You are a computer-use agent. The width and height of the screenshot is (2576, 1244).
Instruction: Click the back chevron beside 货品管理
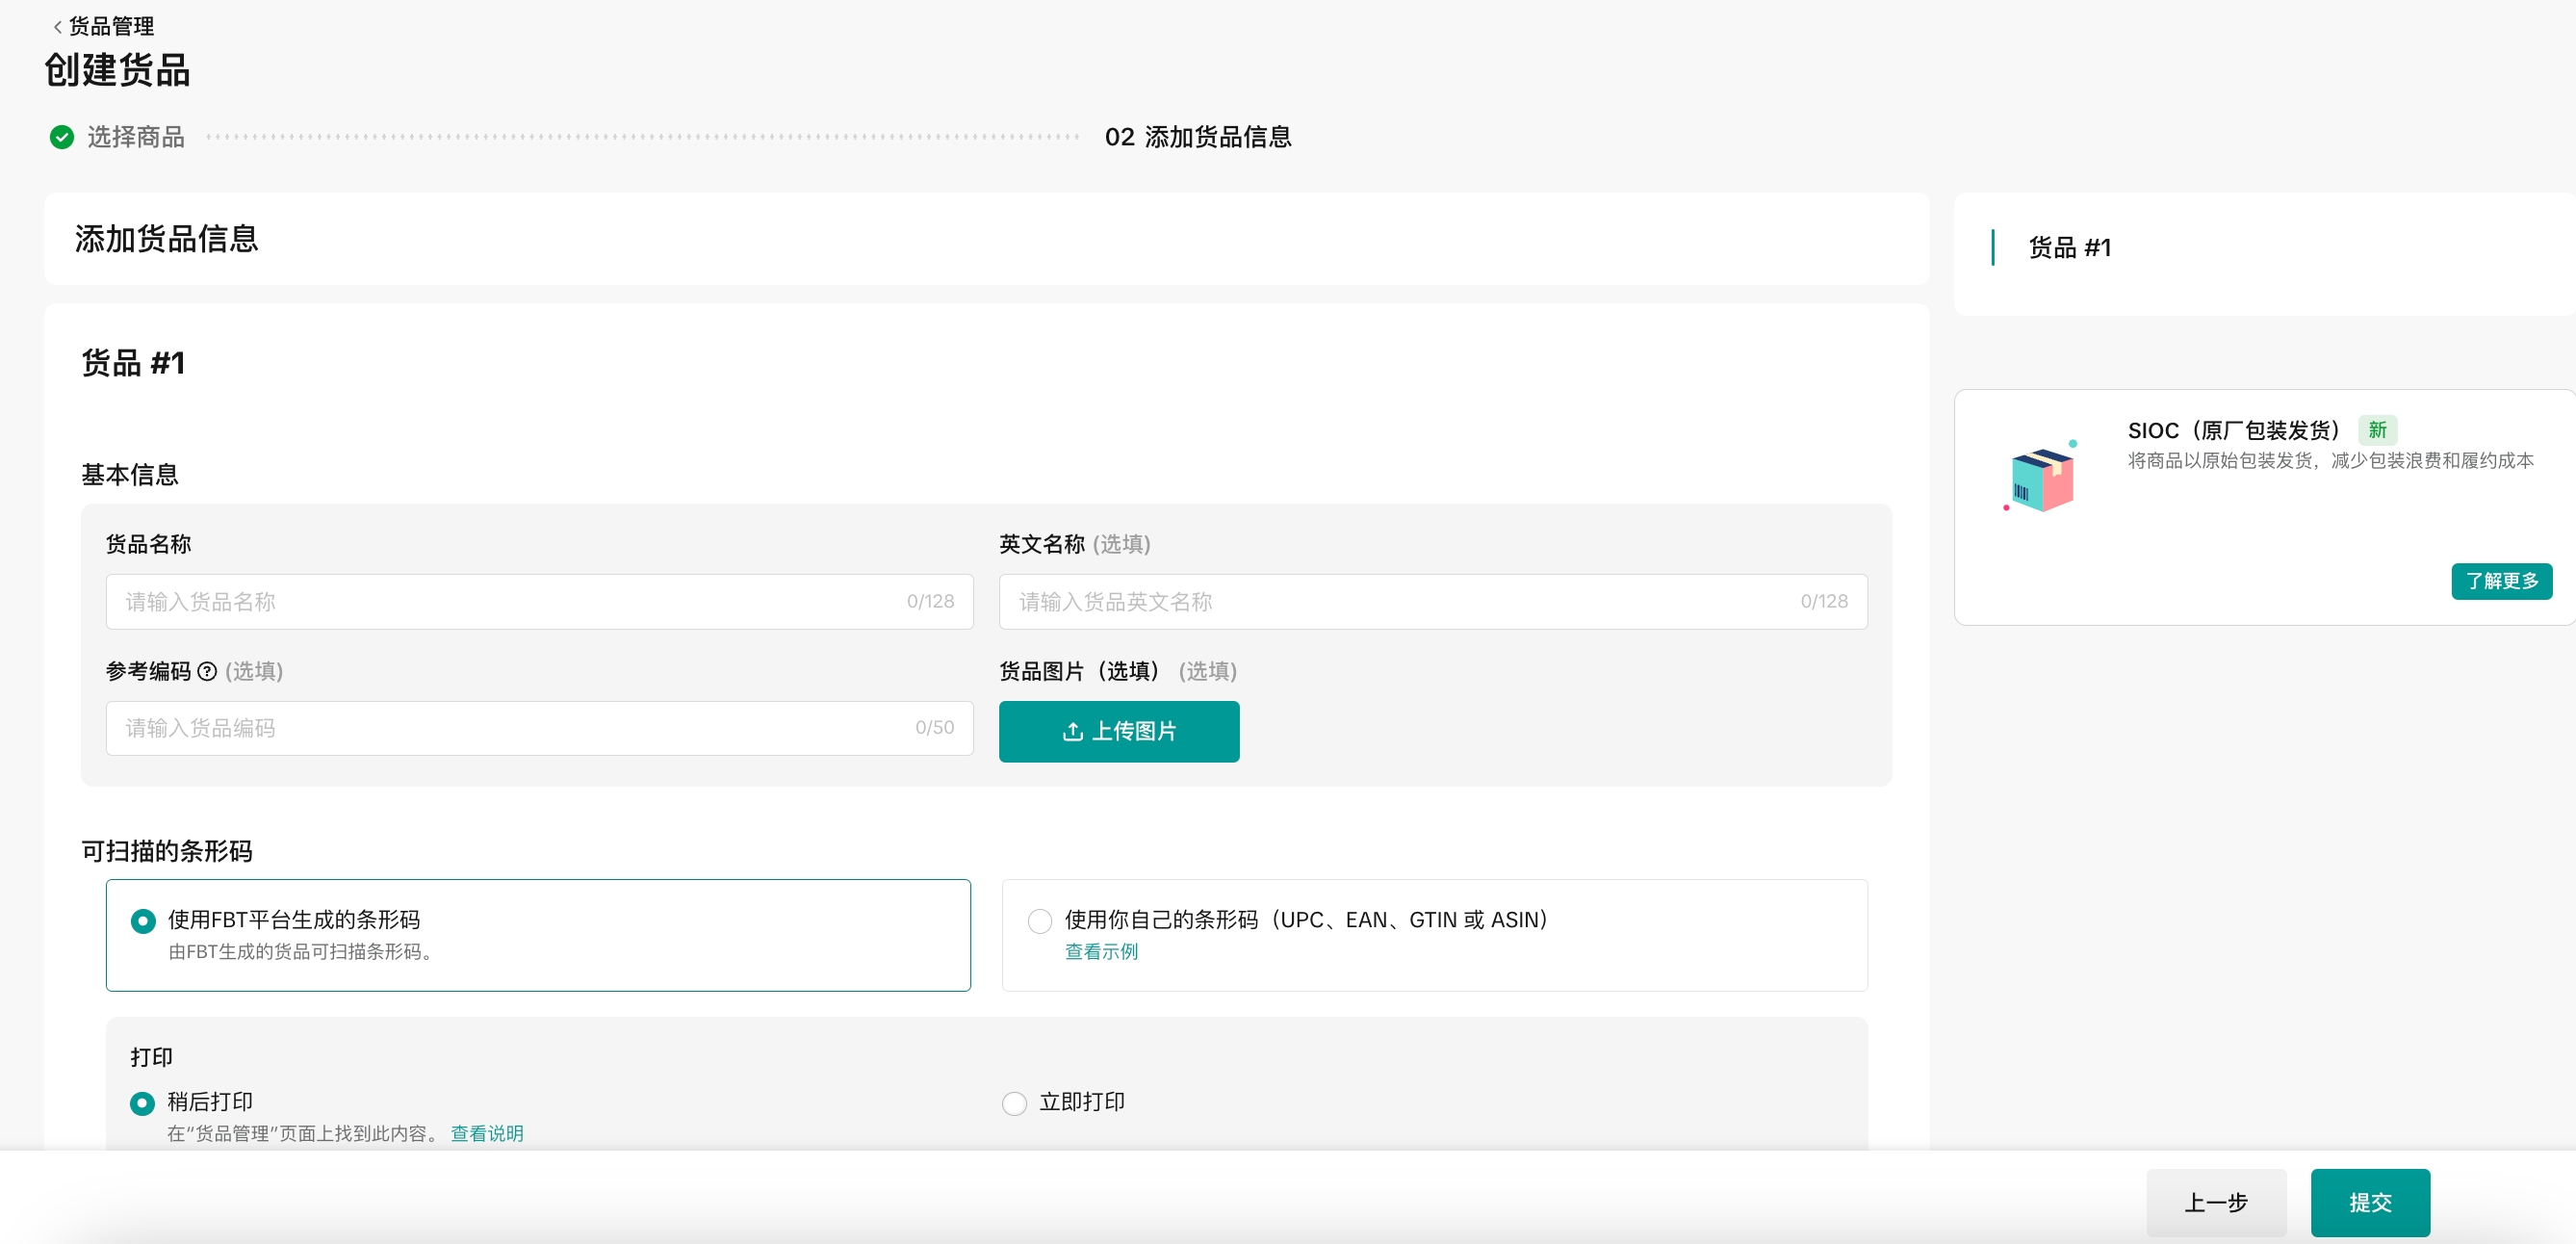coord(57,27)
